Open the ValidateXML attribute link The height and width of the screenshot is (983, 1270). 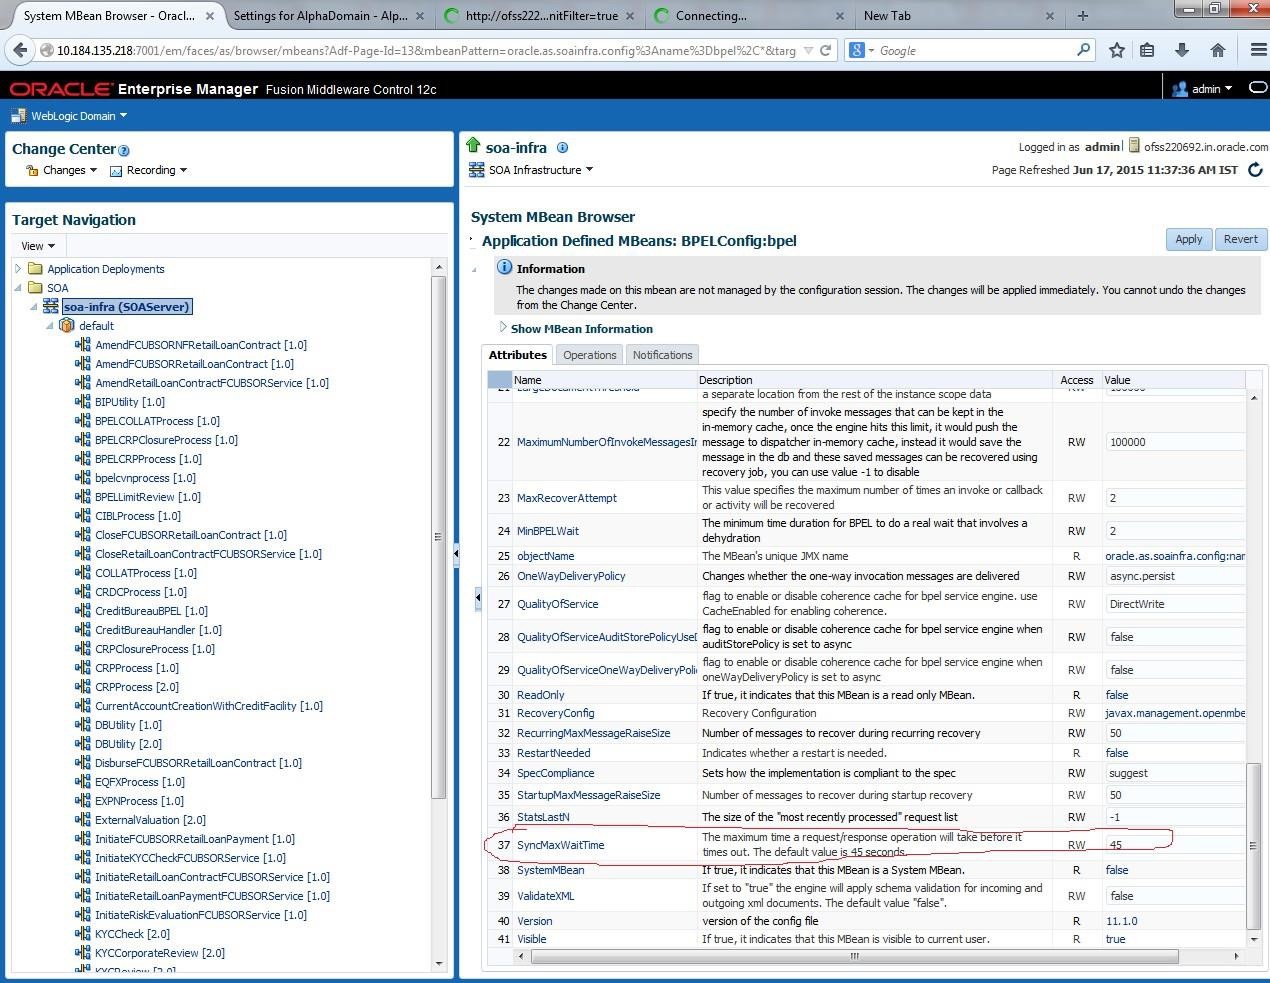(545, 896)
